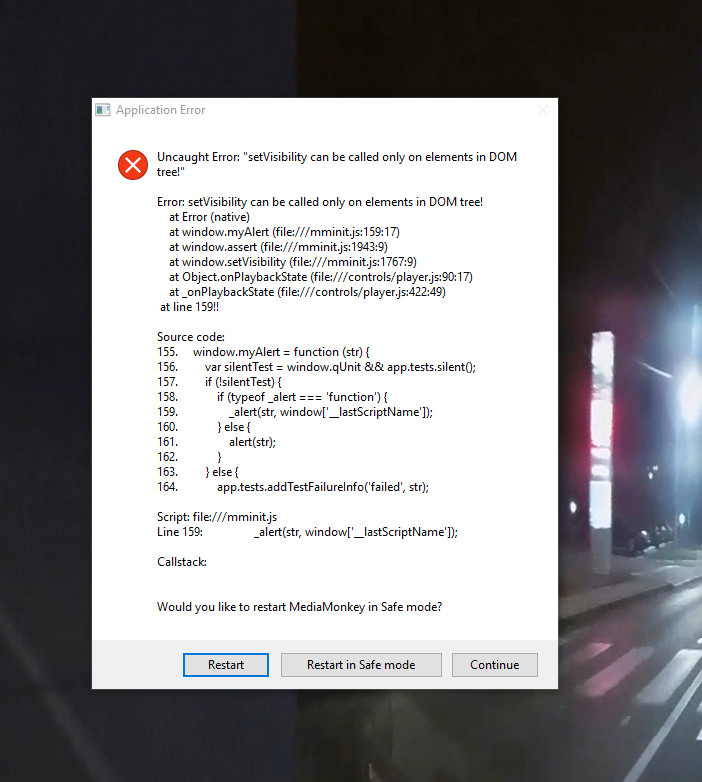Screen dimensions: 702x782
Task: Click the Restart button
Action: coord(226,665)
